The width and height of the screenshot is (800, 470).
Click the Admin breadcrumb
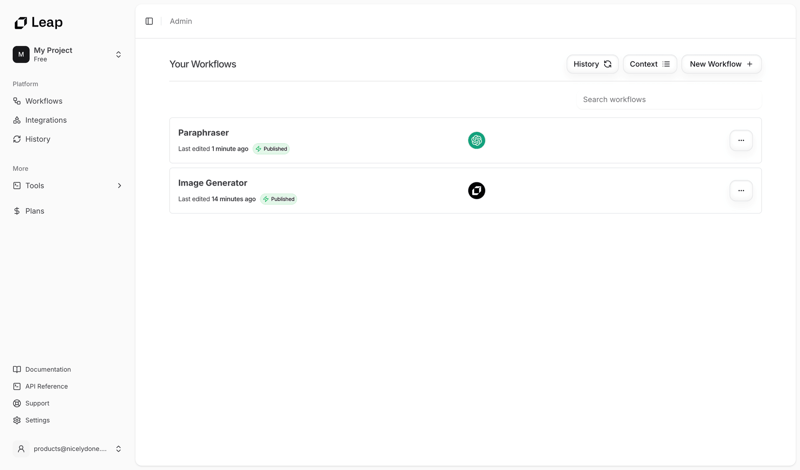[x=181, y=21]
